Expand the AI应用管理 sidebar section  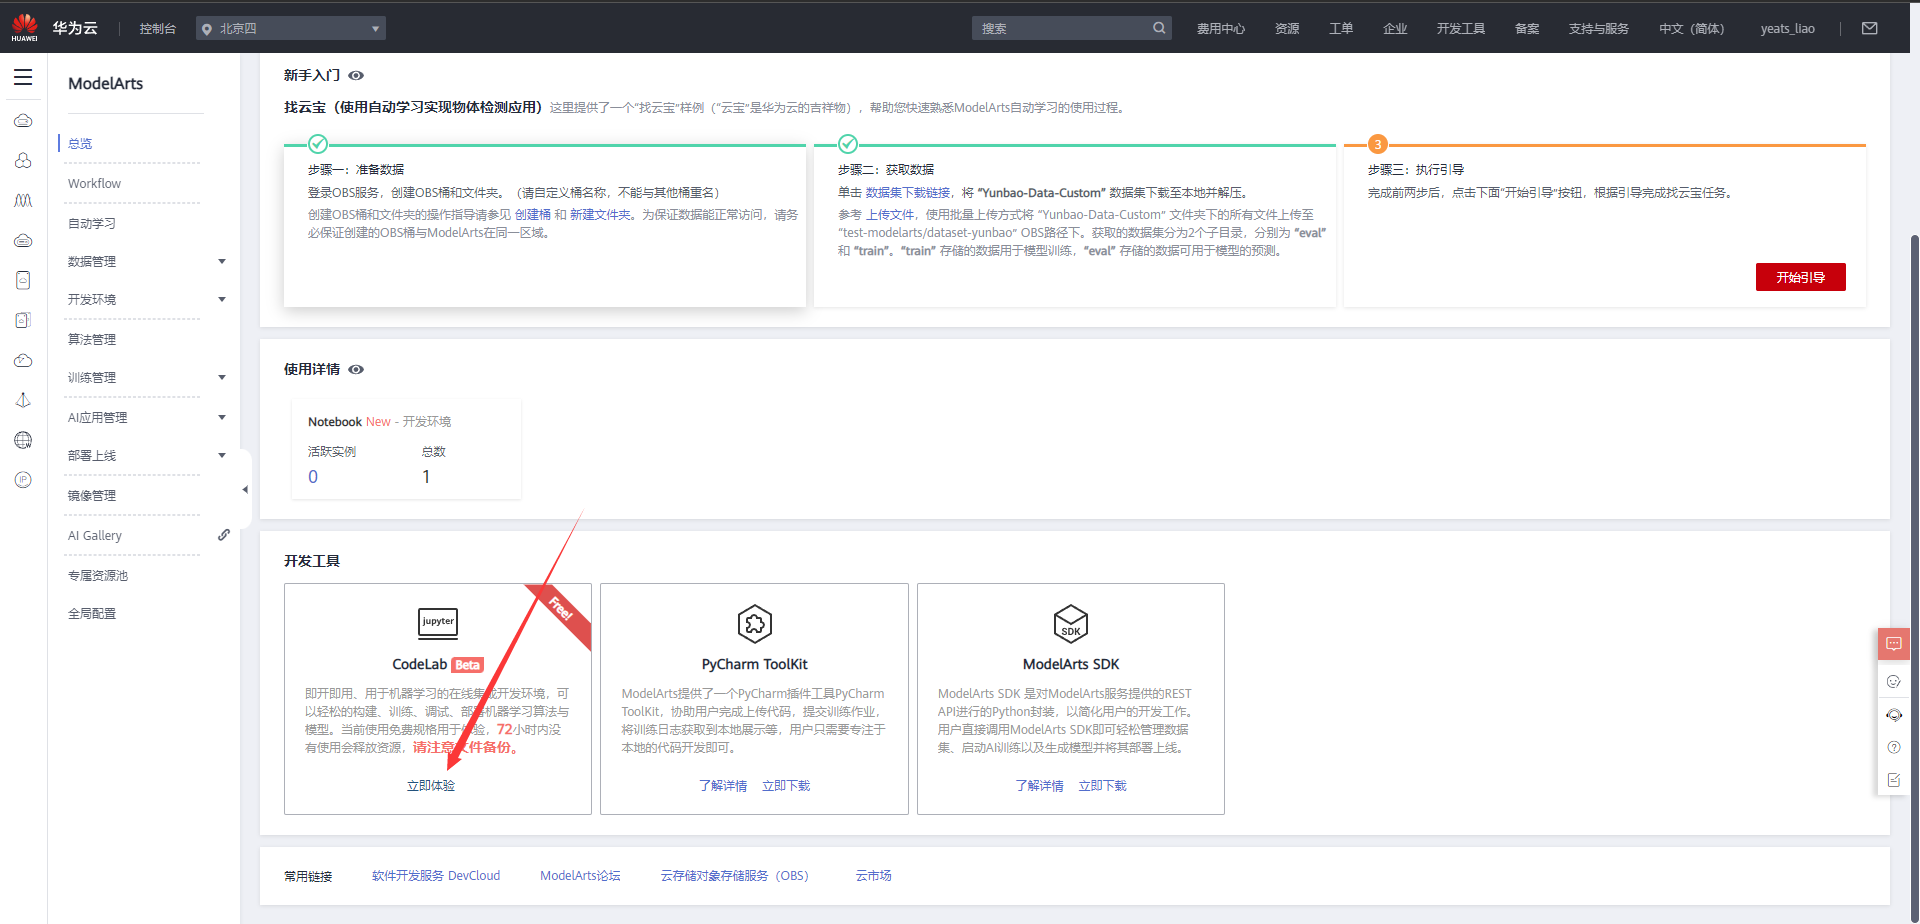point(222,418)
